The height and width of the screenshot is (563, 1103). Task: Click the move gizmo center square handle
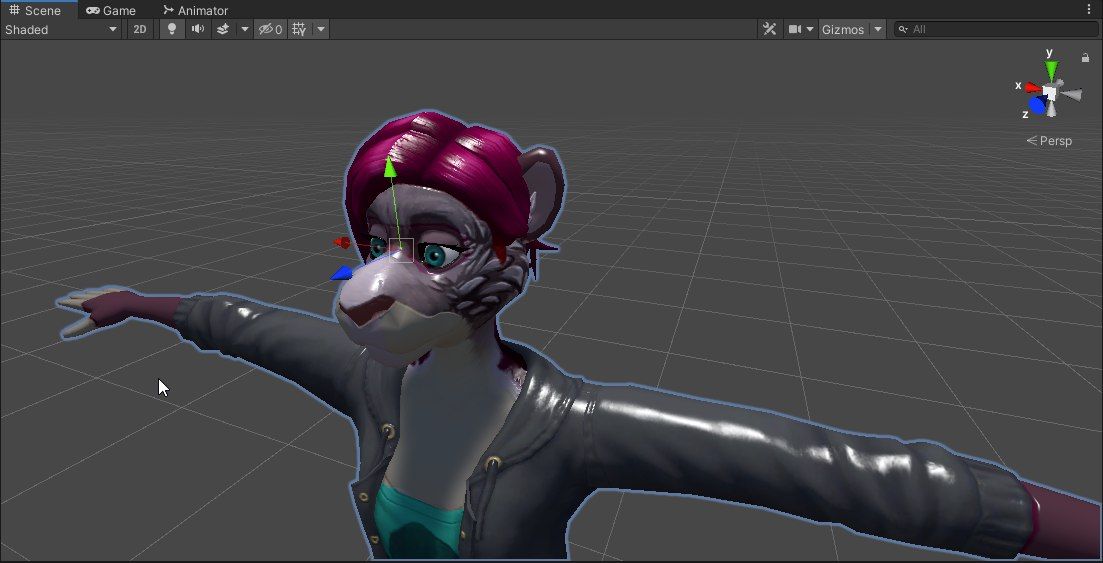[x=401, y=251]
